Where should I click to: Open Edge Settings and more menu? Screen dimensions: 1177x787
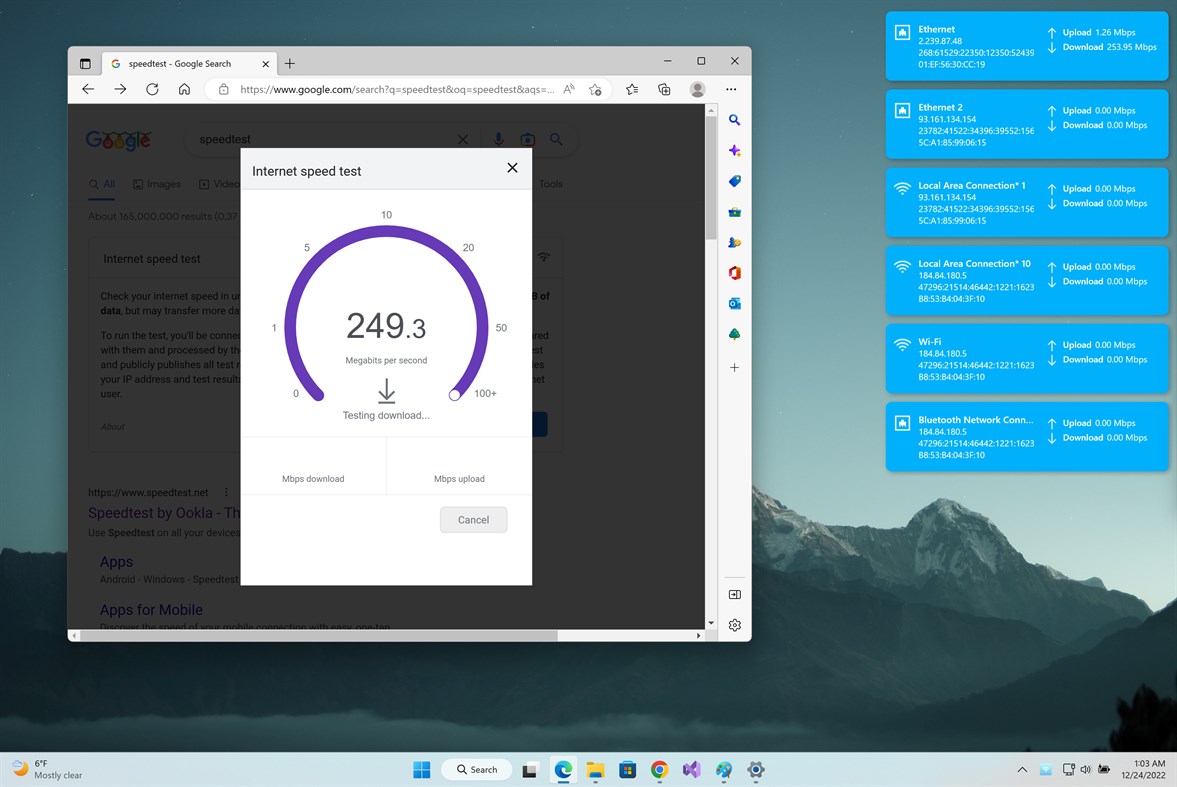(731, 89)
